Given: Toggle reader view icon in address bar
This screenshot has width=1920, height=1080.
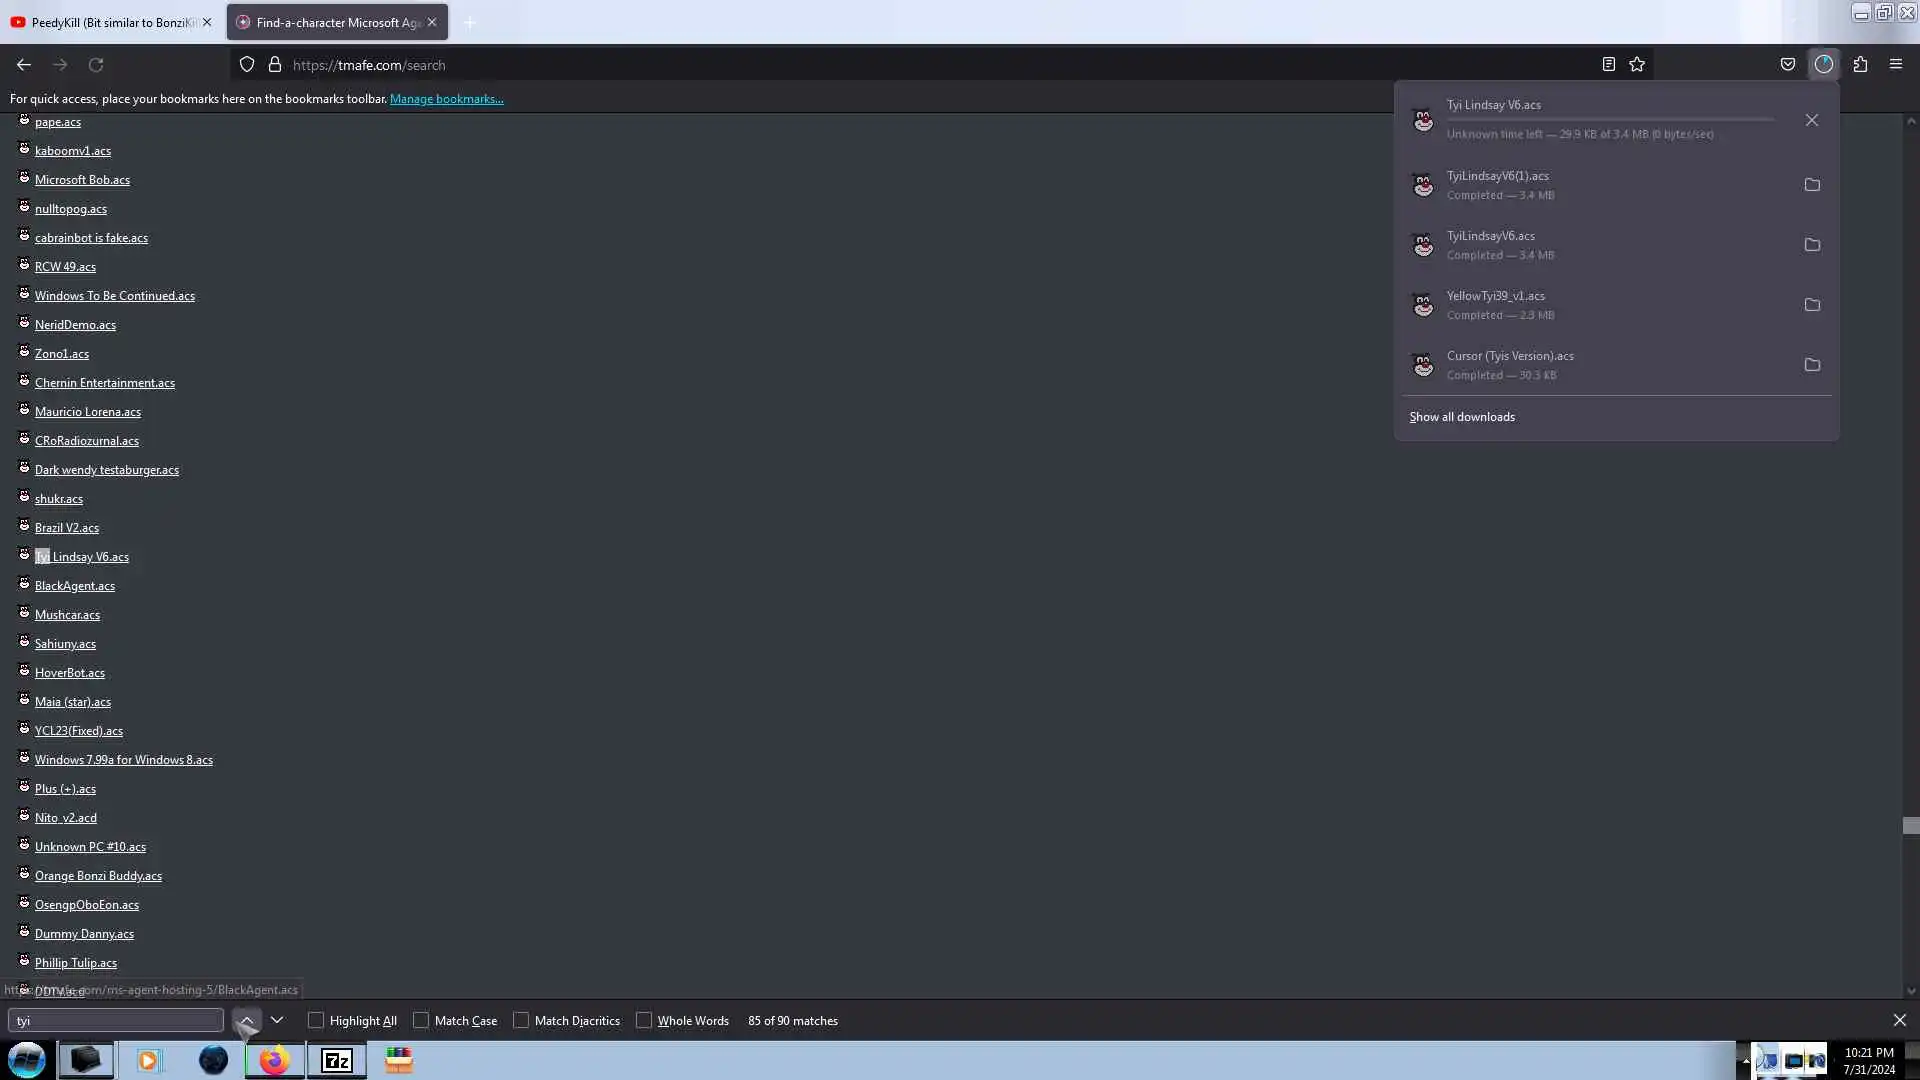Looking at the screenshot, I should (x=1608, y=64).
